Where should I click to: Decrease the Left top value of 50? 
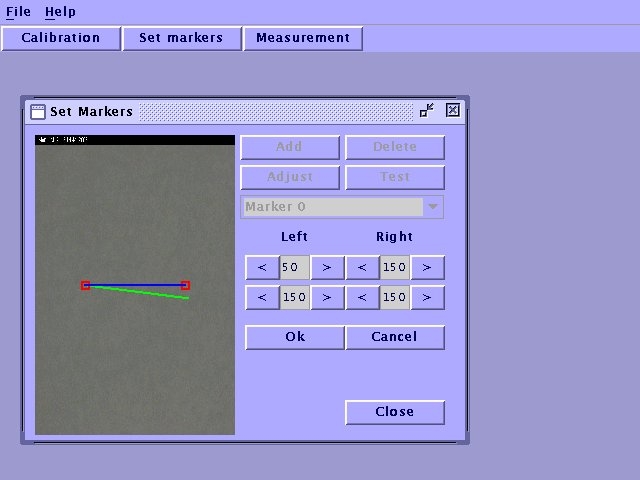262,268
